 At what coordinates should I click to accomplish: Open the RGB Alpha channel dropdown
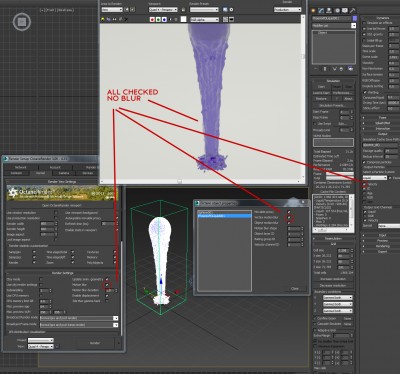pos(205,20)
